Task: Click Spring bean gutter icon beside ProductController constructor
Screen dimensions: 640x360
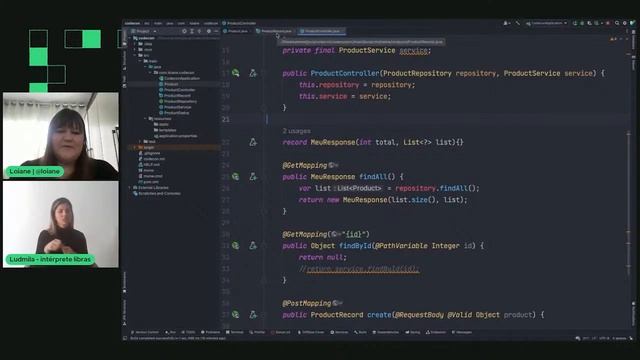Action: pyautogui.click(x=236, y=73)
